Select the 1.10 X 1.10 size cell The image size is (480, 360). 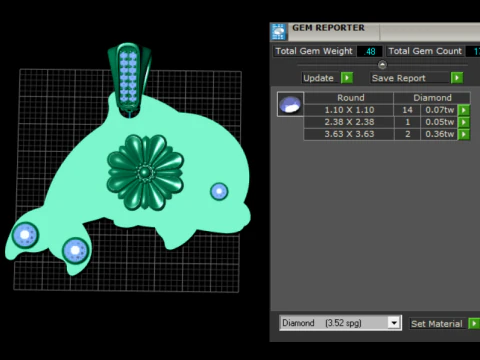coord(349,110)
